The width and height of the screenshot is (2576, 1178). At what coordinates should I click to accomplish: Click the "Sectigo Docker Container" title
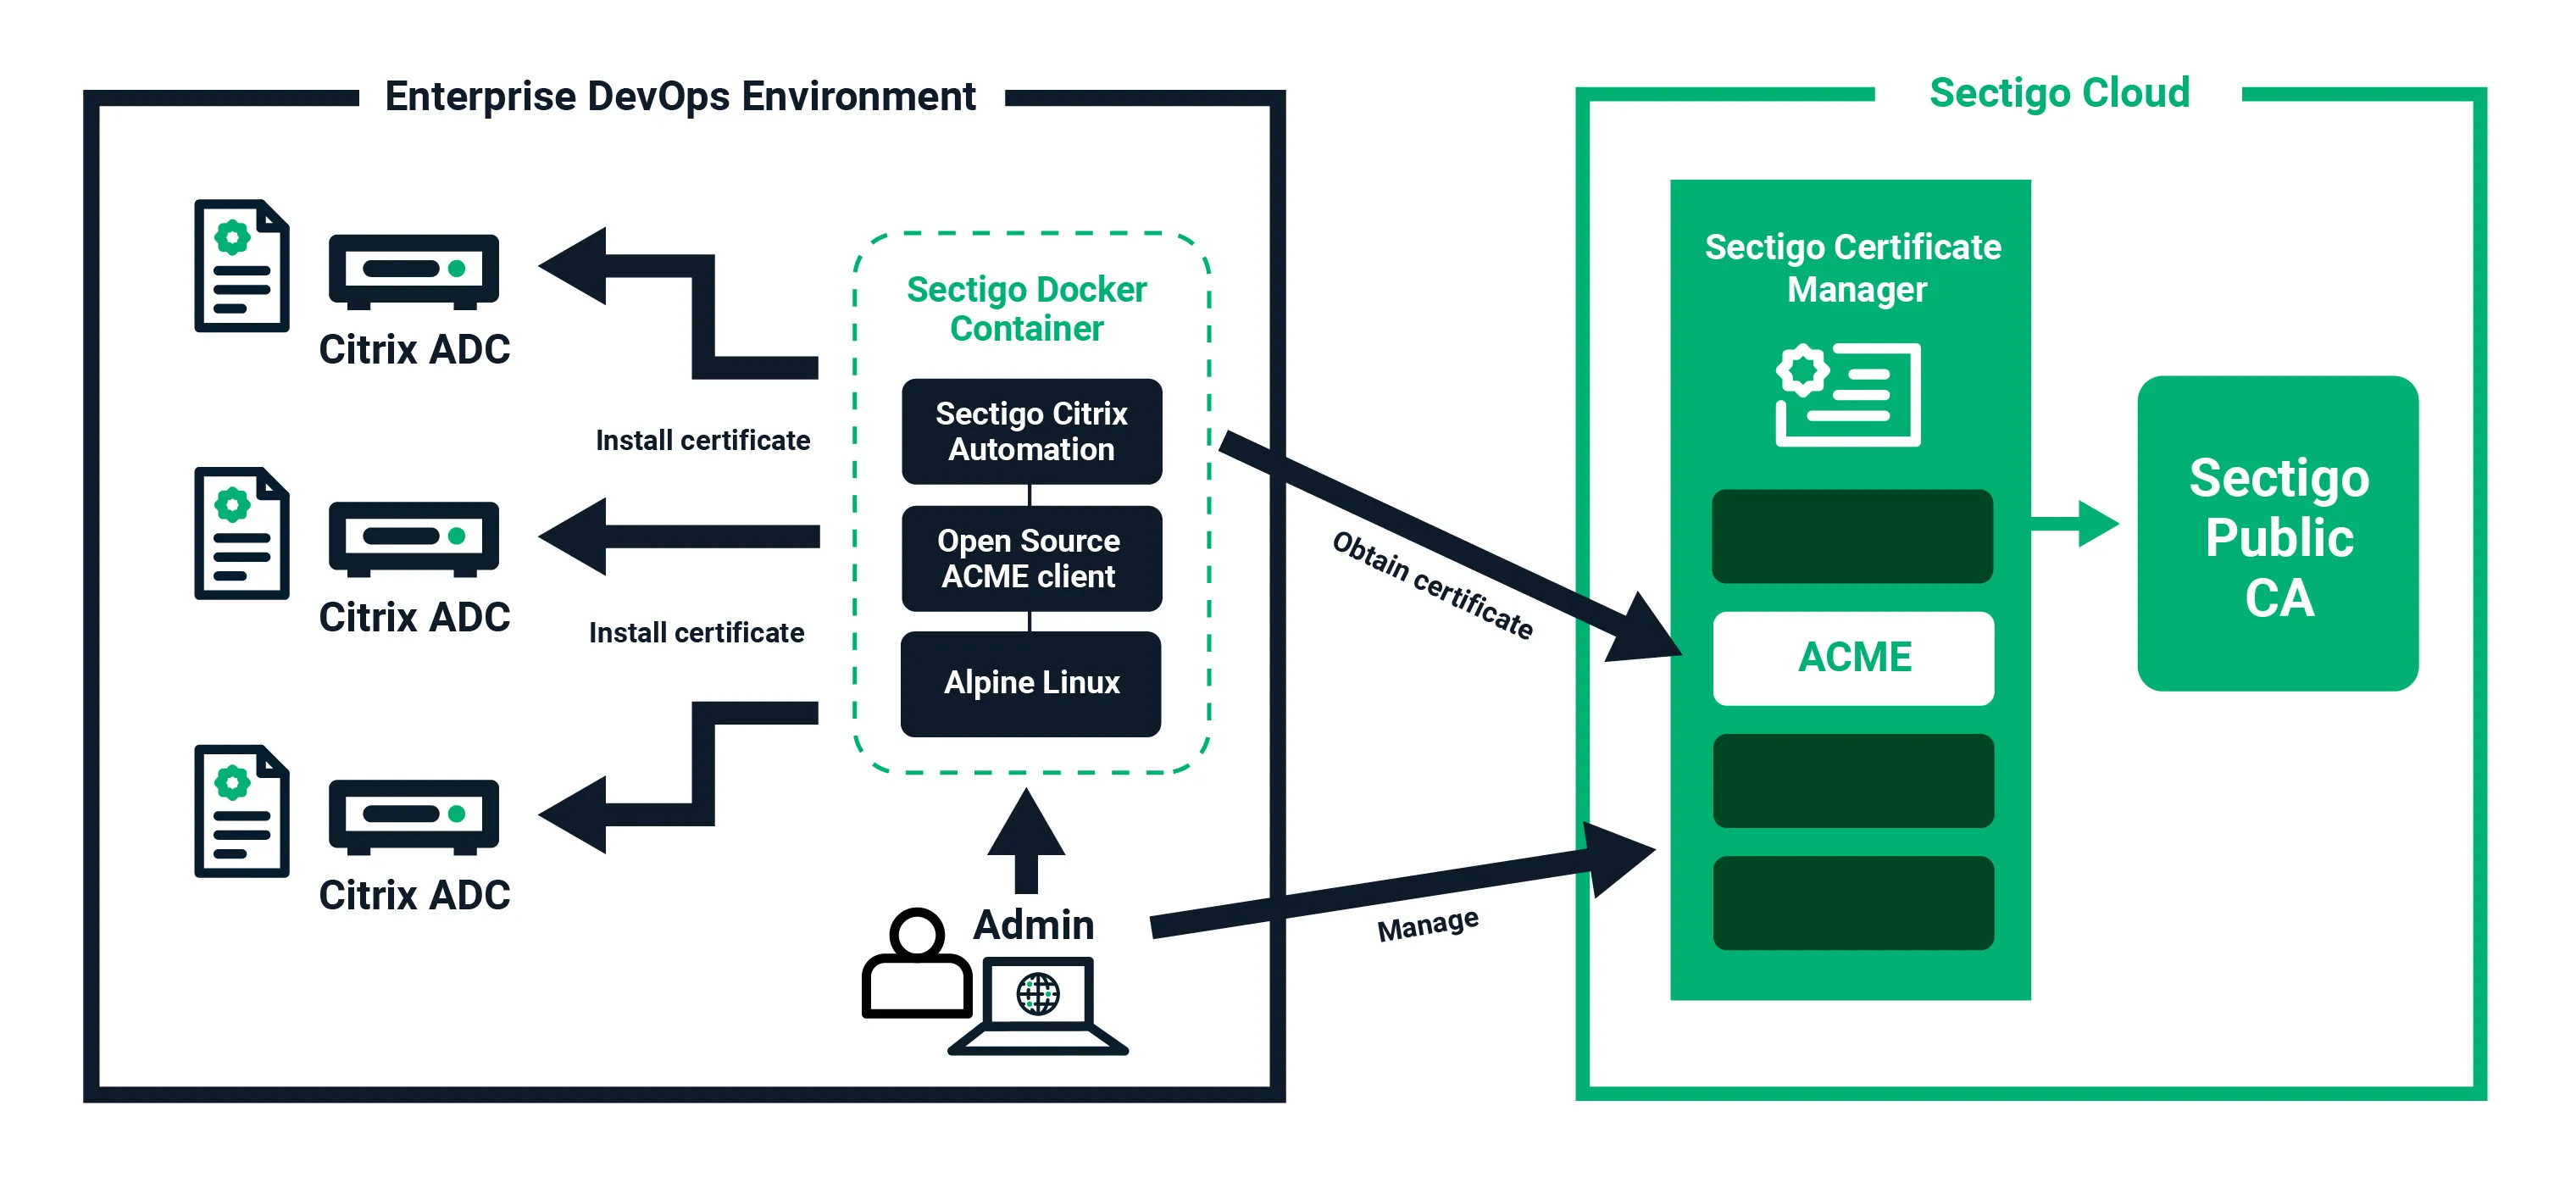[x=1027, y=308]
